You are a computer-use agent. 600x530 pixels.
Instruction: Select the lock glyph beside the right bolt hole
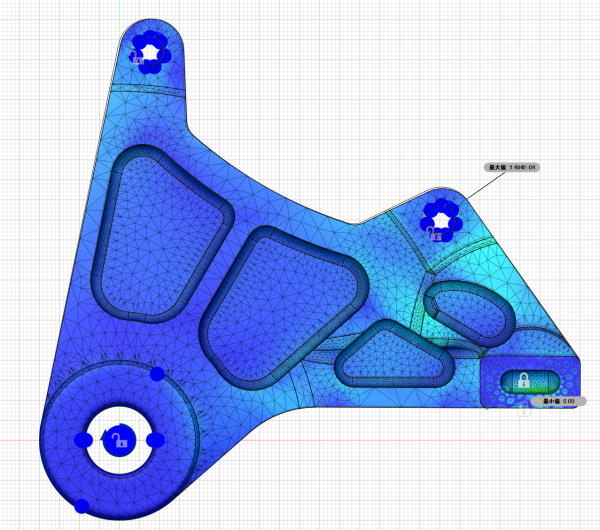click(x=432, y=235)
